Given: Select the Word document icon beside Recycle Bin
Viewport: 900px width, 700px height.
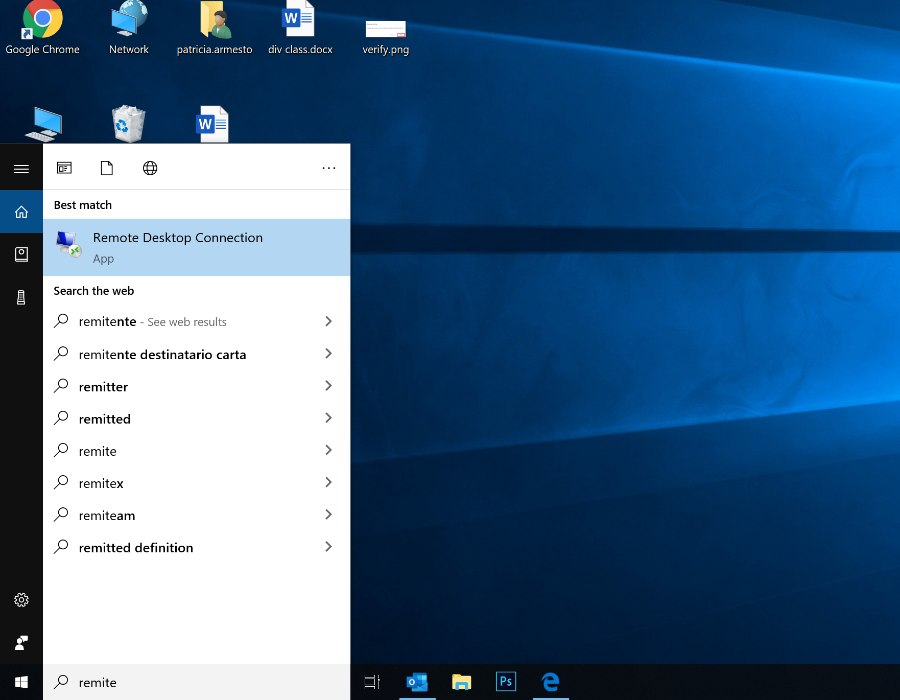Looking at the screenshot, I should 212,123.
